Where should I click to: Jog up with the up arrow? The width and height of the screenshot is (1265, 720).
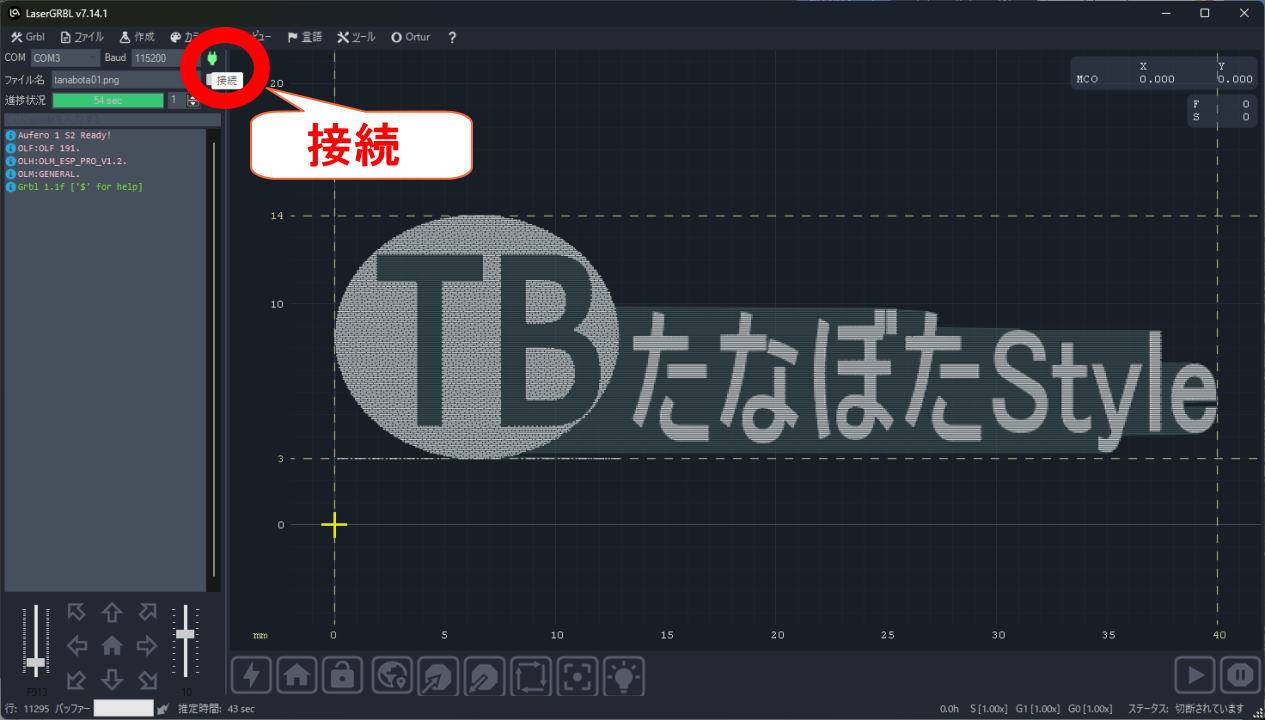[x=112, y=612]
